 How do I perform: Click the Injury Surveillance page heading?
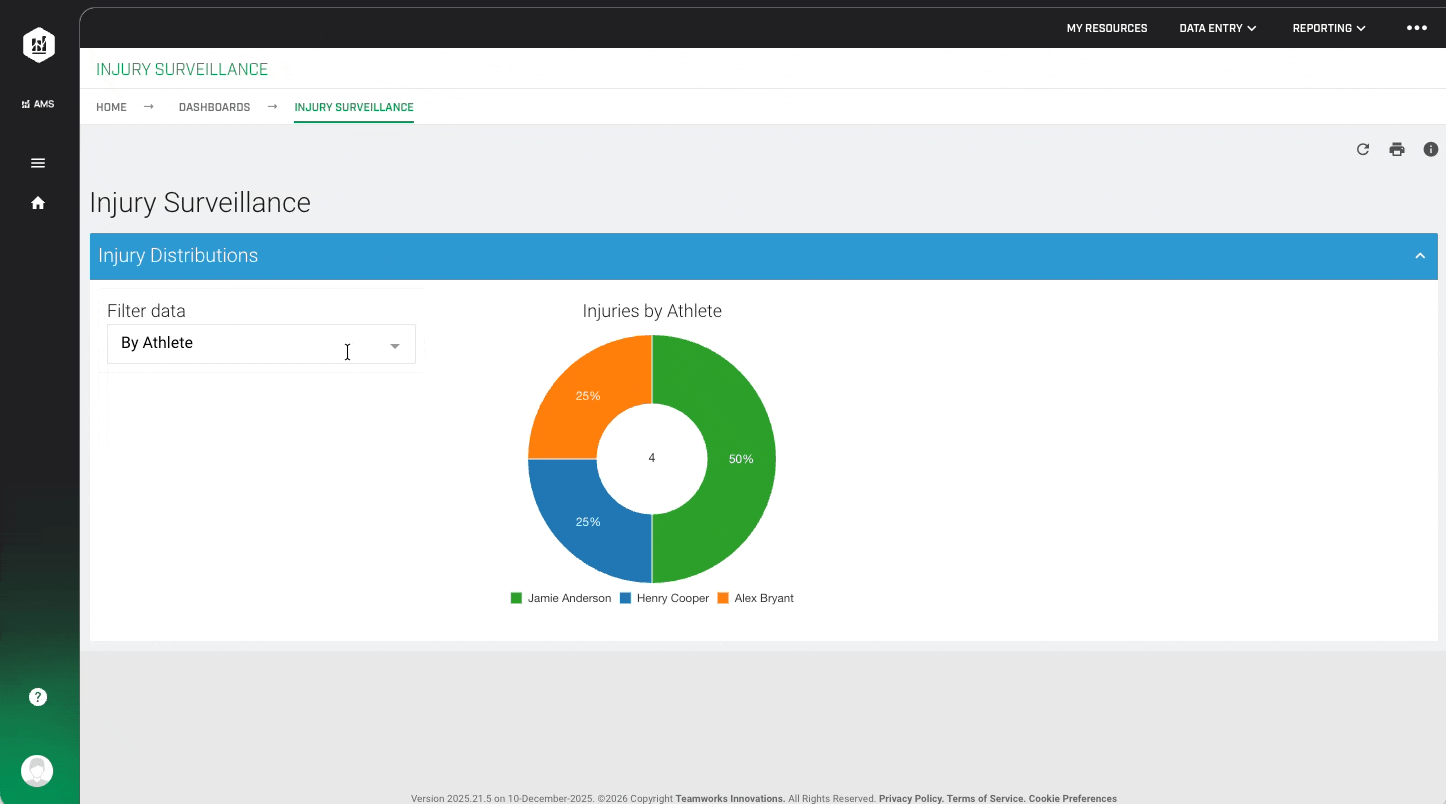(200, 202)
